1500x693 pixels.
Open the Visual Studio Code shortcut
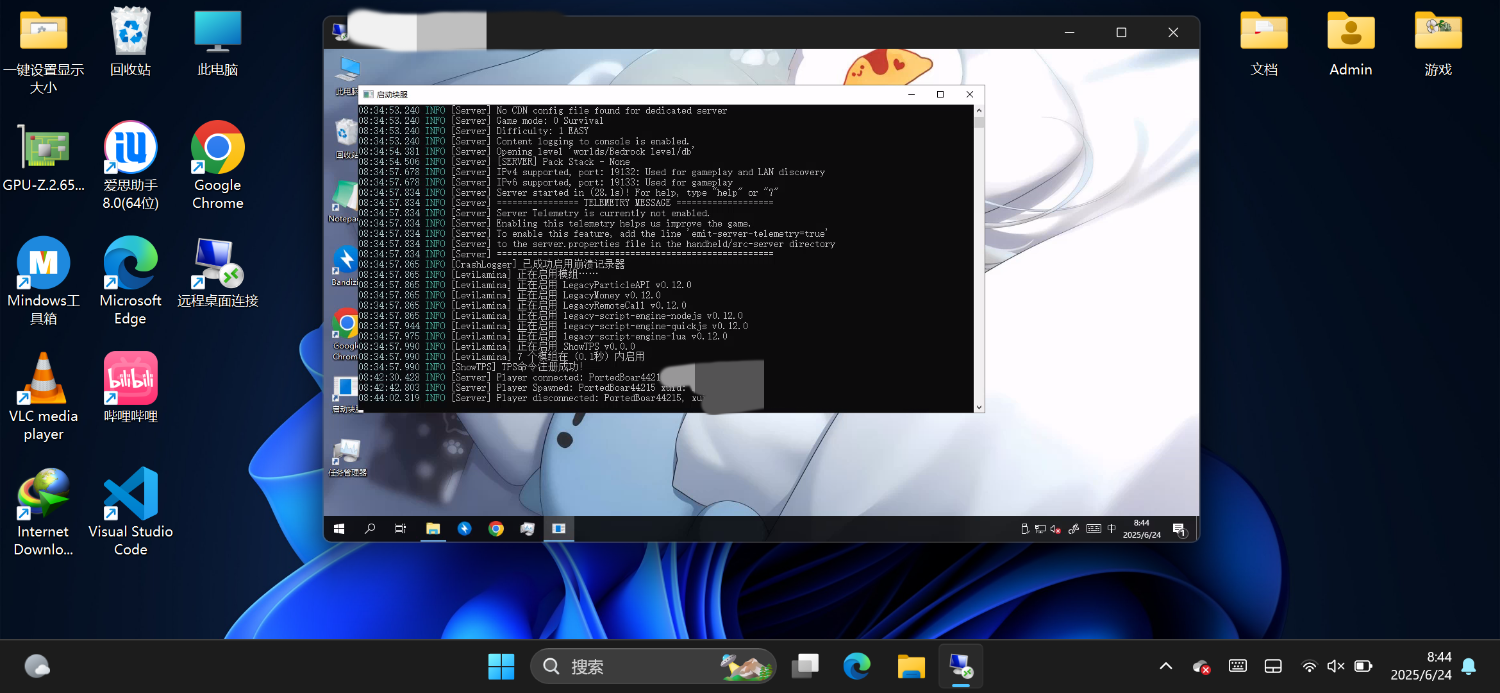click(131, 513)
